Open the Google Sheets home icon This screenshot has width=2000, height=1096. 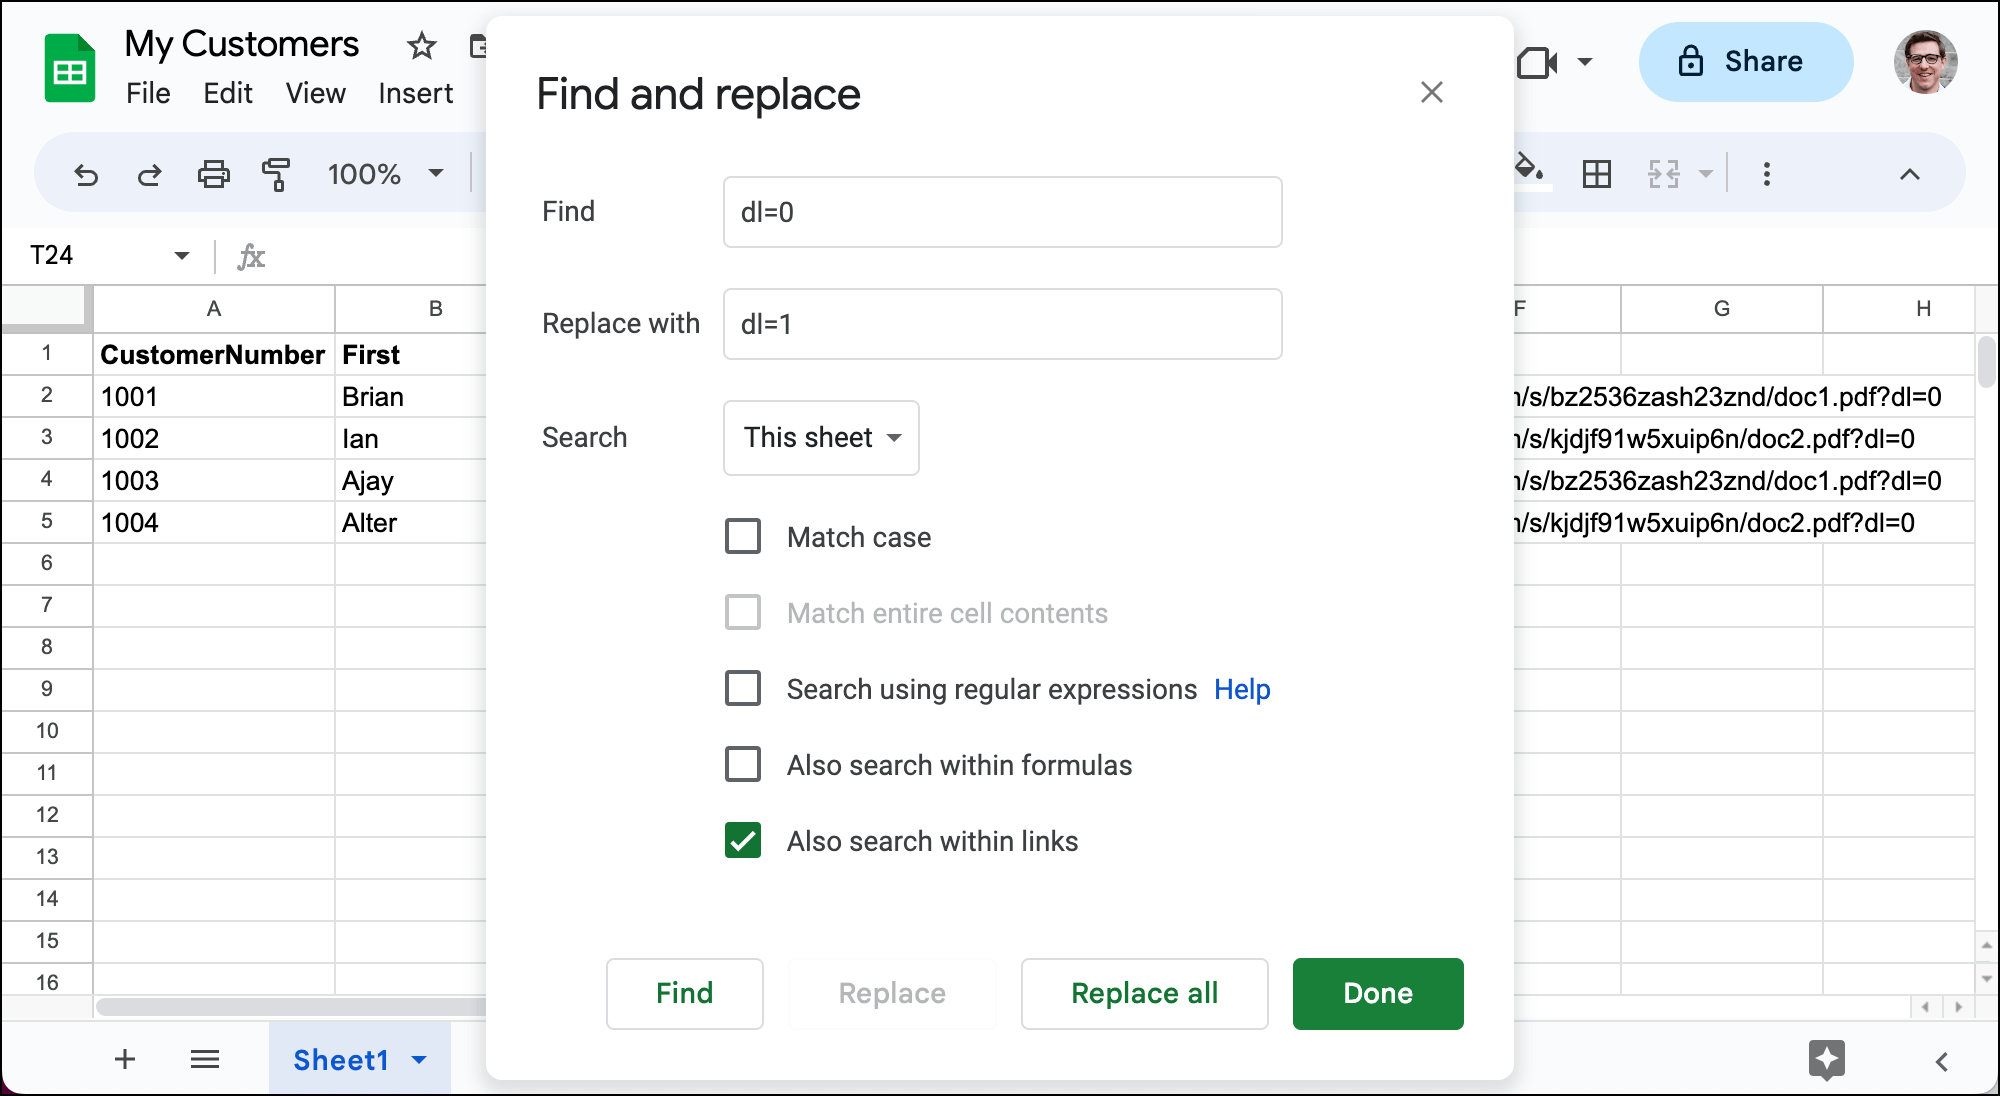point(70,68)
